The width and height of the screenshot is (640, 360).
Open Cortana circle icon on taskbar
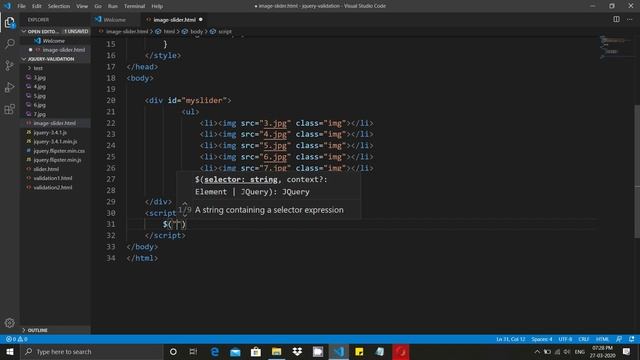point(173,351)
